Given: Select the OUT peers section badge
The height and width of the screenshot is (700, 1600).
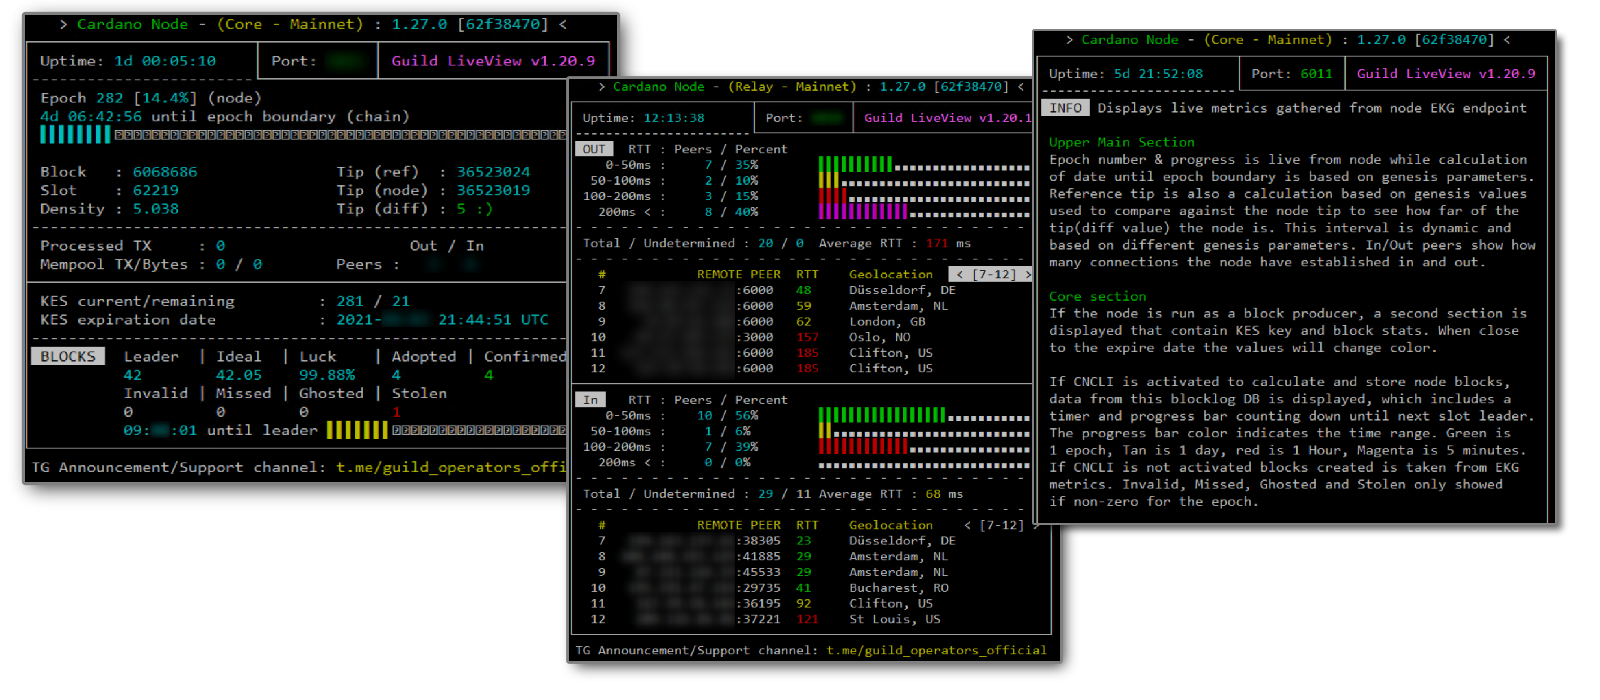Looking at the screenshot, I should 594,149.
